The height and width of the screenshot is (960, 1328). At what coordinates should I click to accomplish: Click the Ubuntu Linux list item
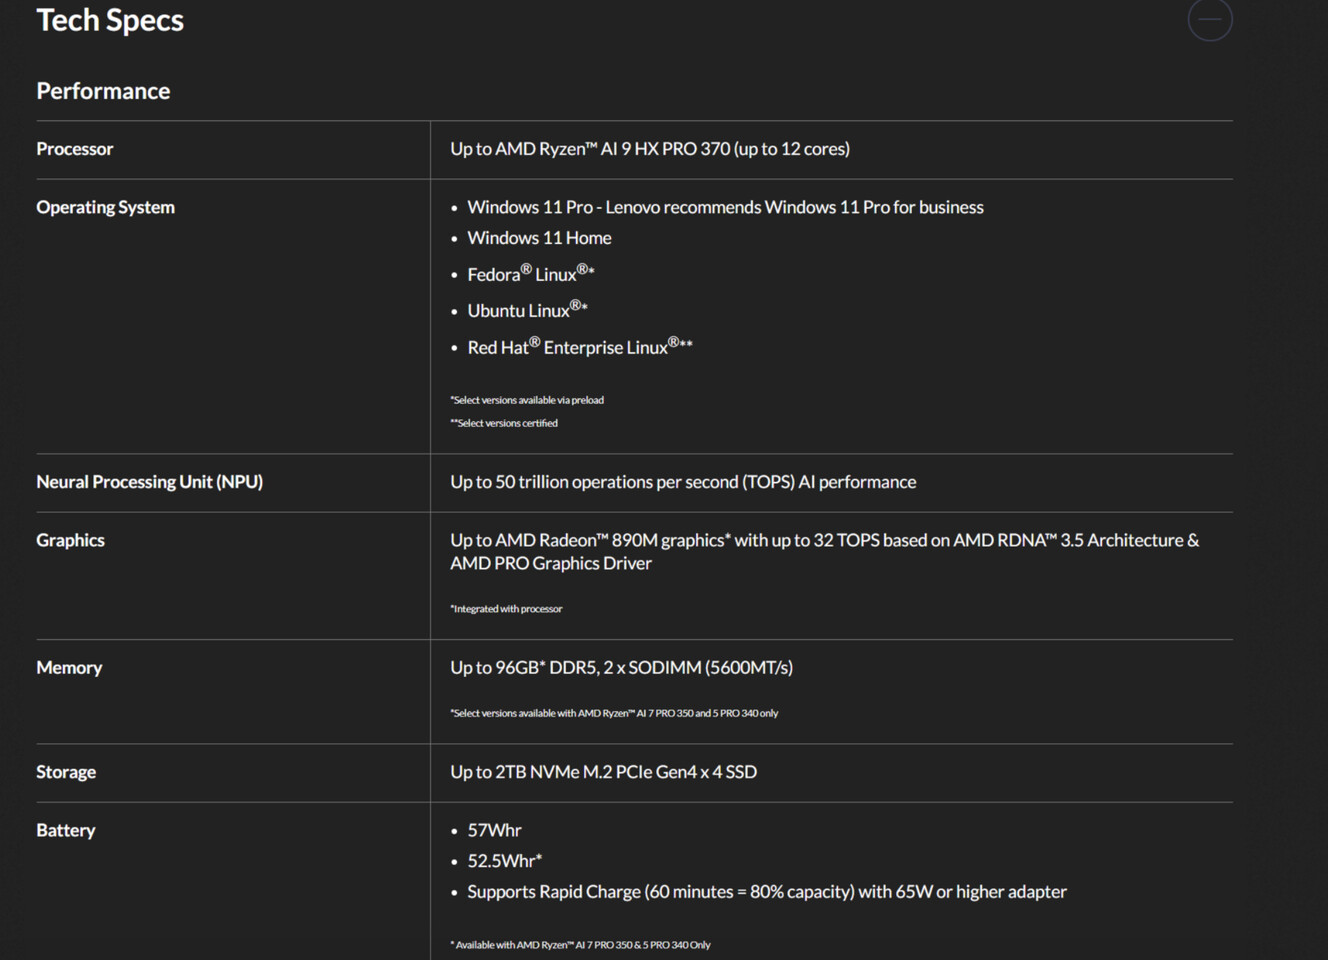tap(527, 310)
